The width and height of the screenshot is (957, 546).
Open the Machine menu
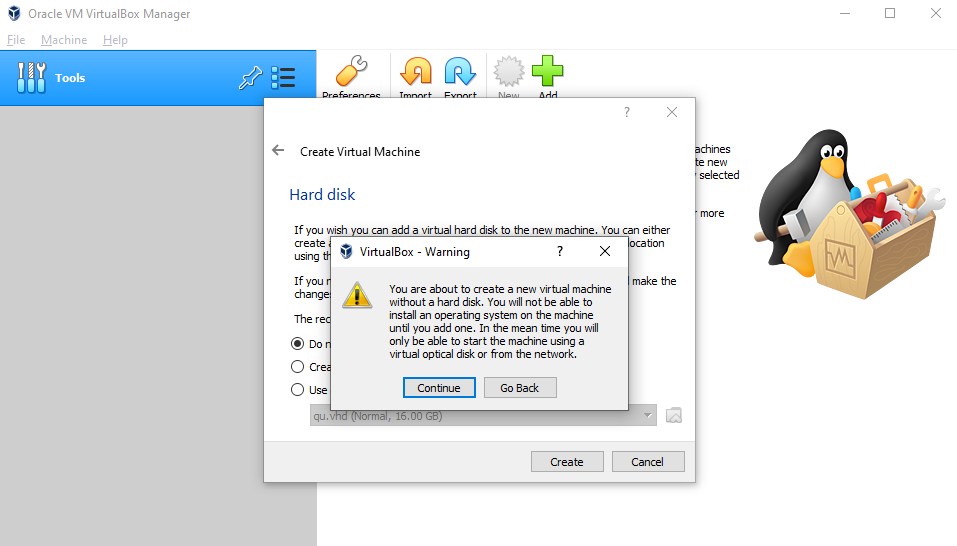[64, 40]
